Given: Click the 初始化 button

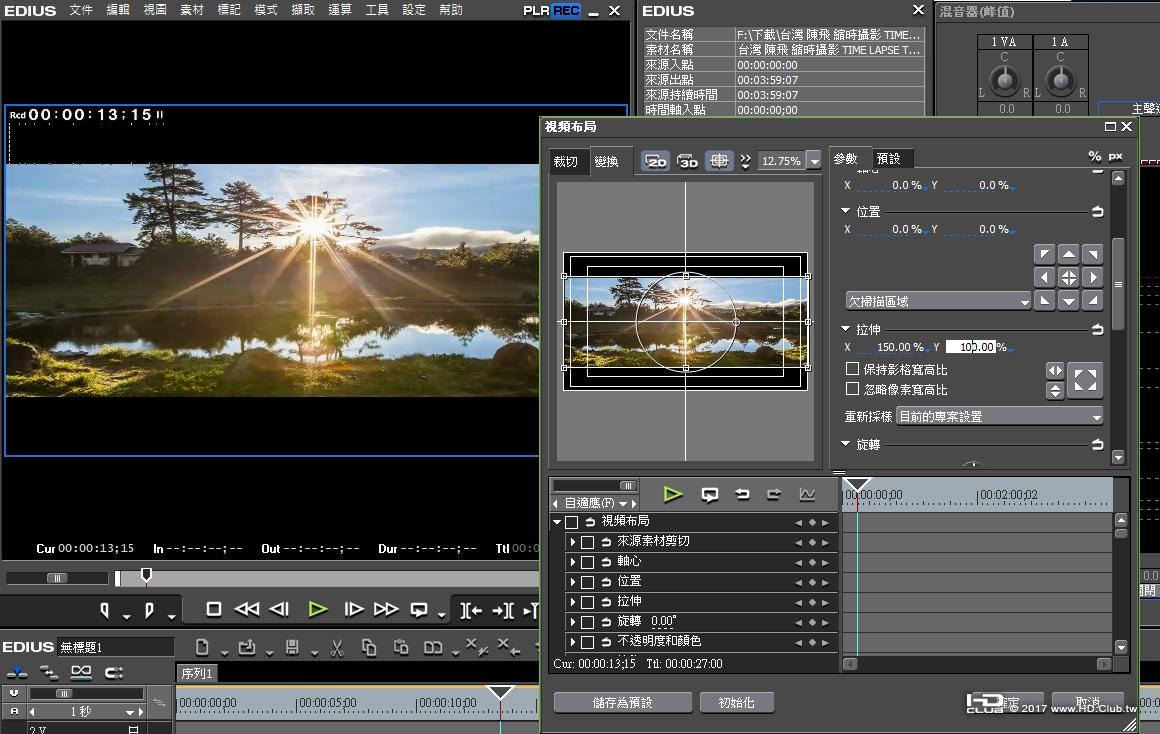Looking at the screenshot, I should [736, 702].
